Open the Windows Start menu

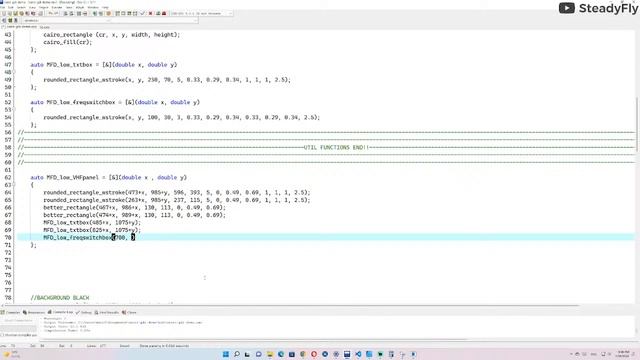click(x=226, y=354)
